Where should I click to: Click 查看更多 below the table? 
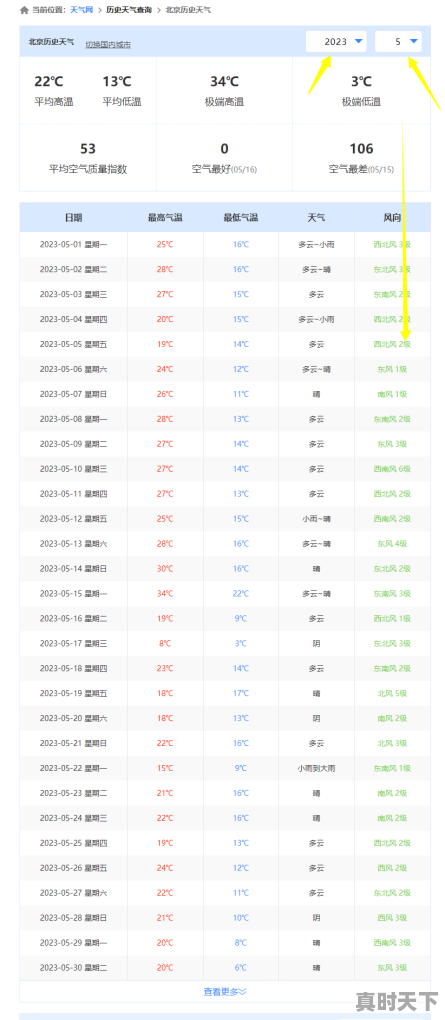click(x=225, y=991)
